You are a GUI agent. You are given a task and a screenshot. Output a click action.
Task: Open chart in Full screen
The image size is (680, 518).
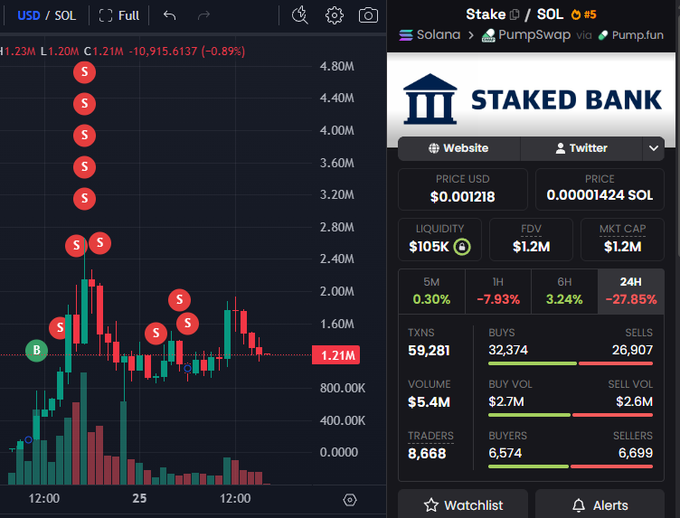click(119, 16)
